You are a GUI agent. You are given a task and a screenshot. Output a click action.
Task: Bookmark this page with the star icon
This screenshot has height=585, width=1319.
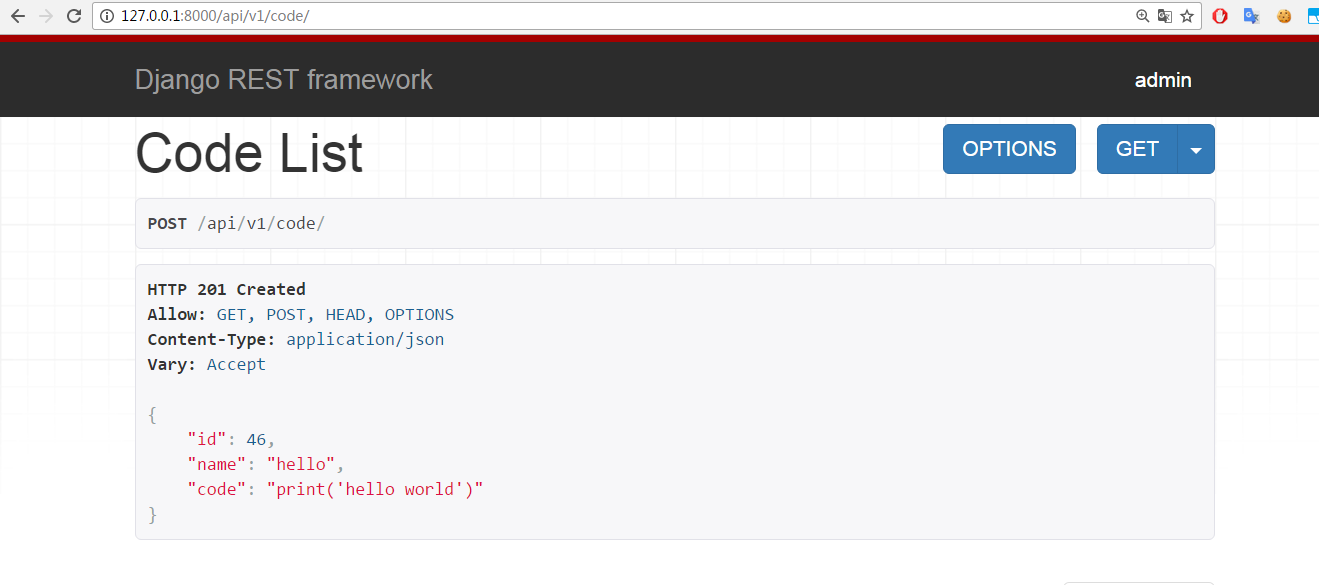(1187, 16)
